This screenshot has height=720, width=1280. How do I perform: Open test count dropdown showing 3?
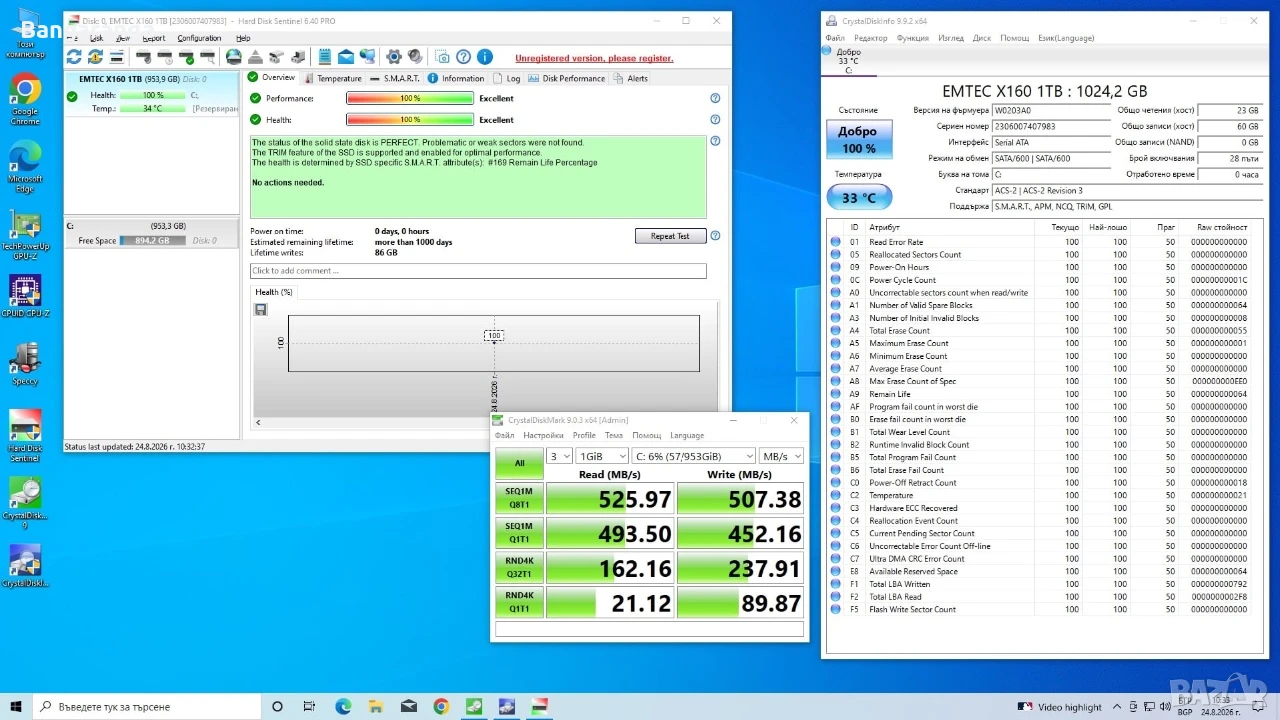[x=559, y=456]
